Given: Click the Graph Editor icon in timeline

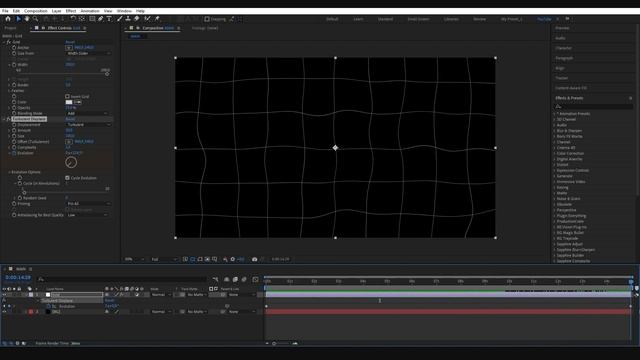Looking at the screenshot, I should pyautogui.click(x=256, y=280).
